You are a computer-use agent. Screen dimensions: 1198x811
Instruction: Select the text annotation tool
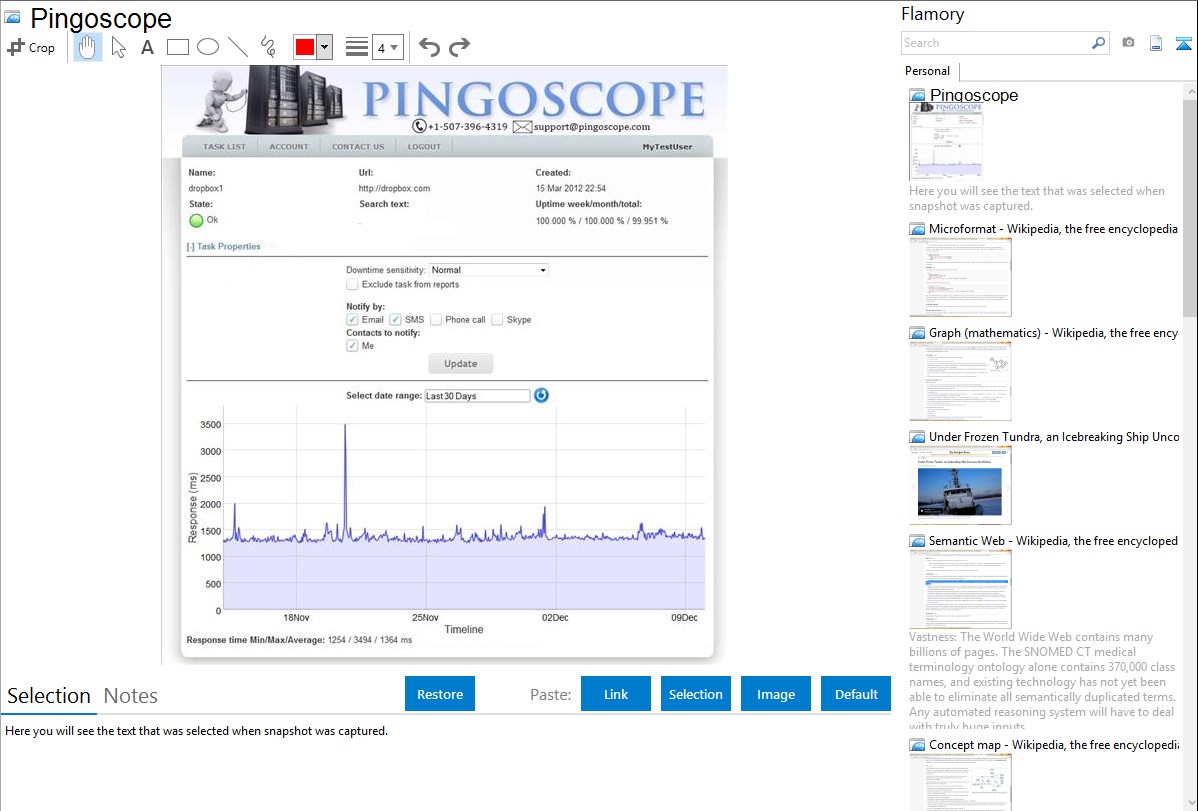147,47
